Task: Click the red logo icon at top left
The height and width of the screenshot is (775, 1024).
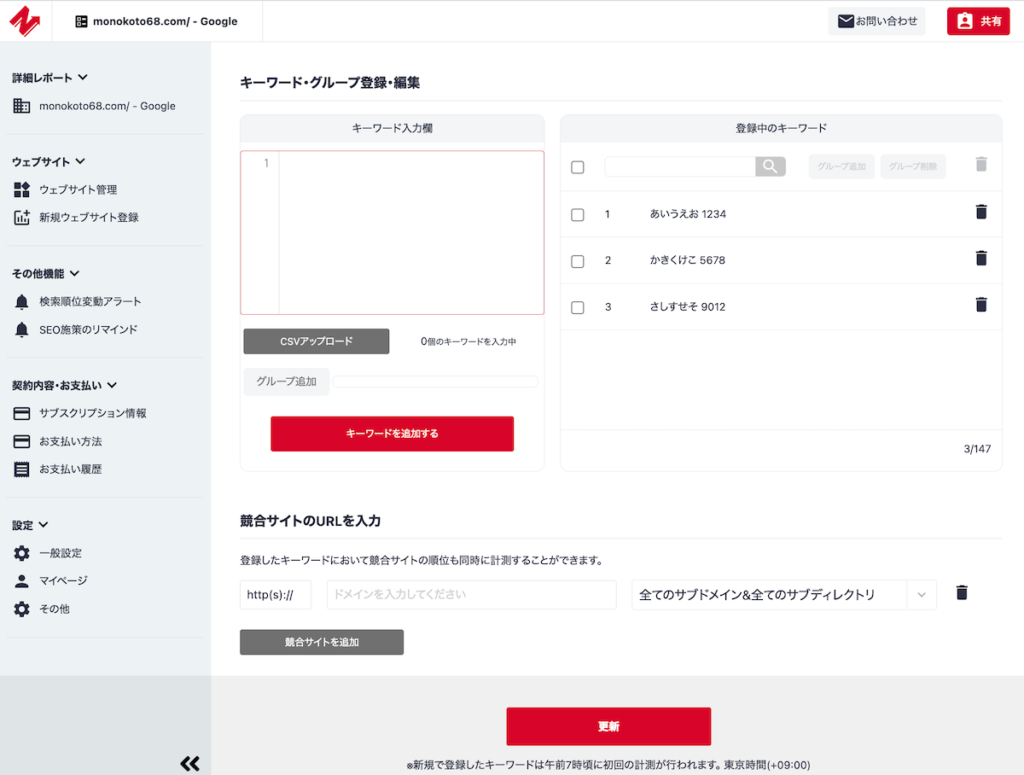Action: pos(24,21)
